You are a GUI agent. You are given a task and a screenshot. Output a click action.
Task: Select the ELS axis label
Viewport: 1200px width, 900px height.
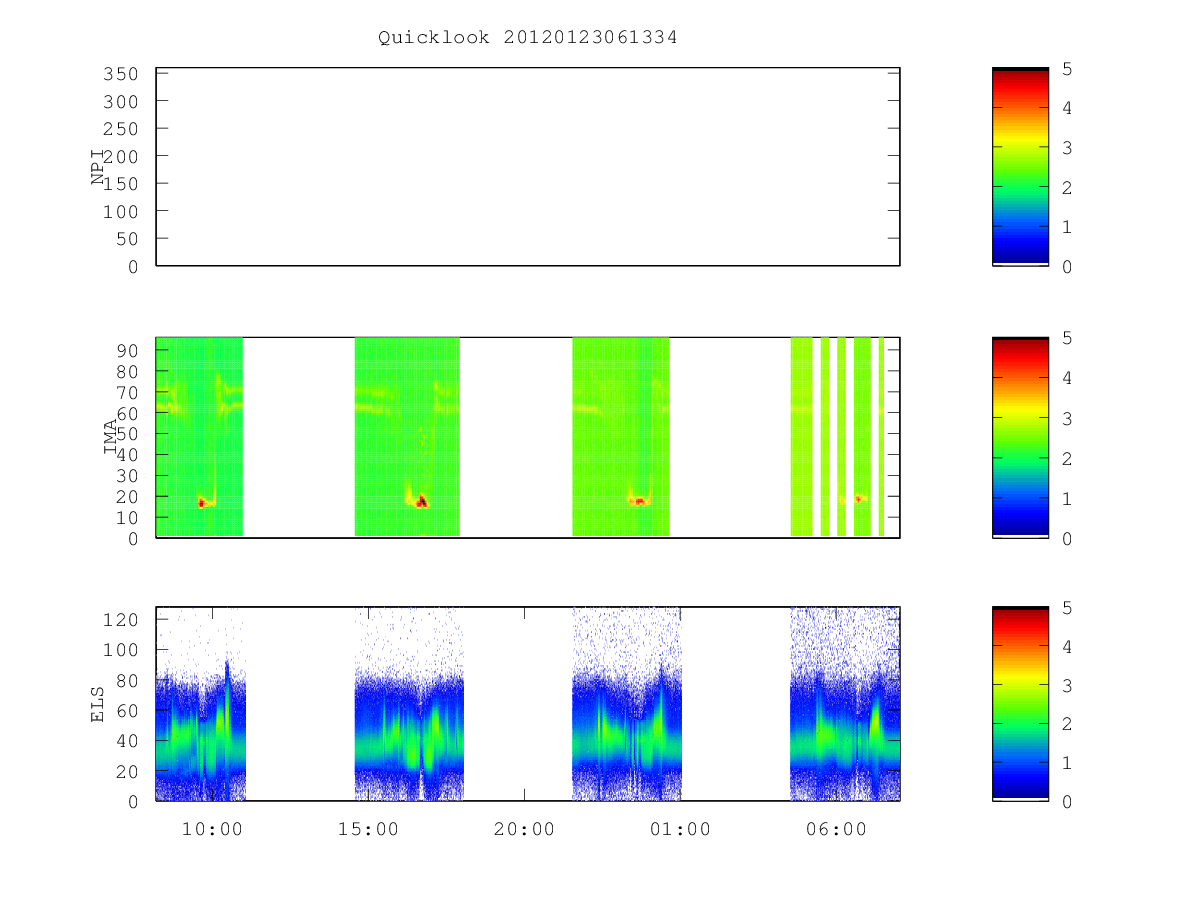(98, 704)
